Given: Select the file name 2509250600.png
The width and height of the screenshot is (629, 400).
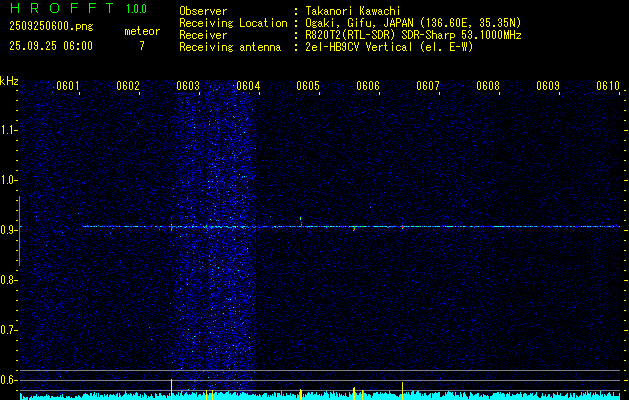Looking at the screenshot, I should tap(51, 27).
